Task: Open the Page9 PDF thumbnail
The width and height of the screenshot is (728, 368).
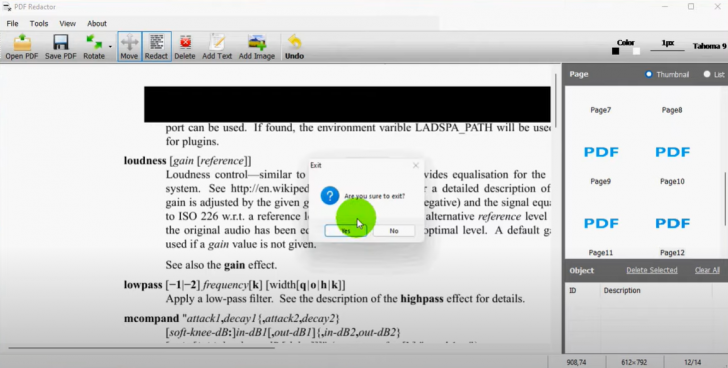Action: (x=601, y=152)
